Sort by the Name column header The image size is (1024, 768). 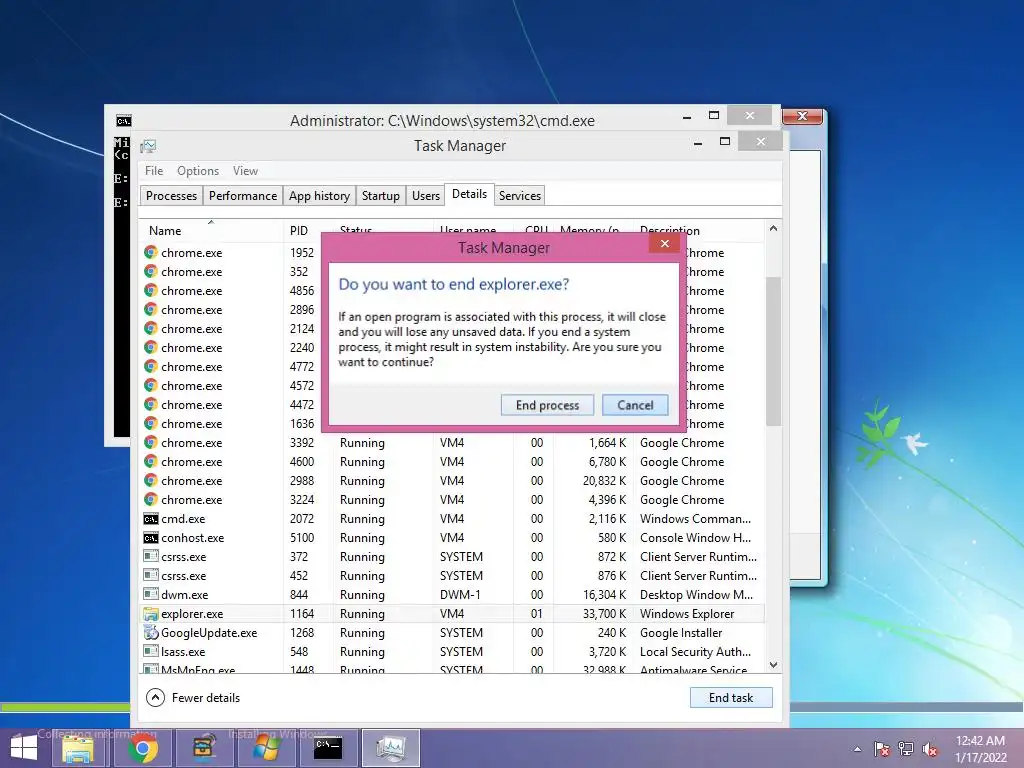211,231
